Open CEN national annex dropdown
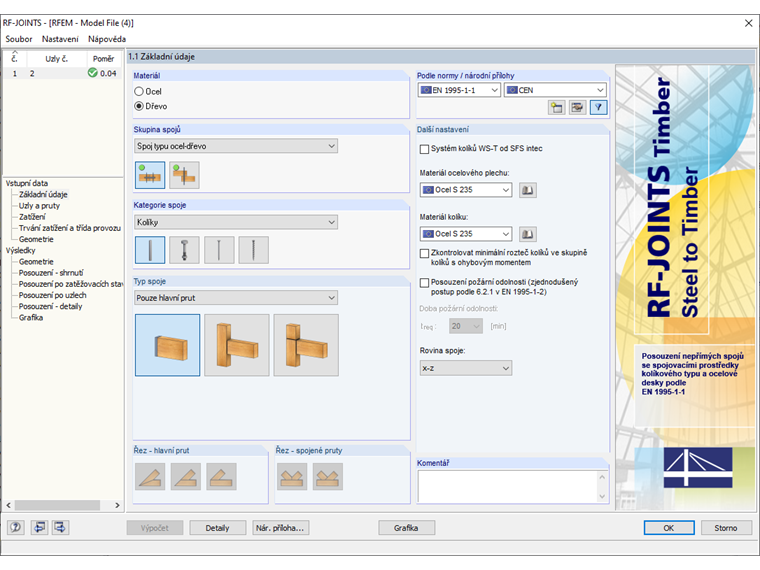 (555, 90)
